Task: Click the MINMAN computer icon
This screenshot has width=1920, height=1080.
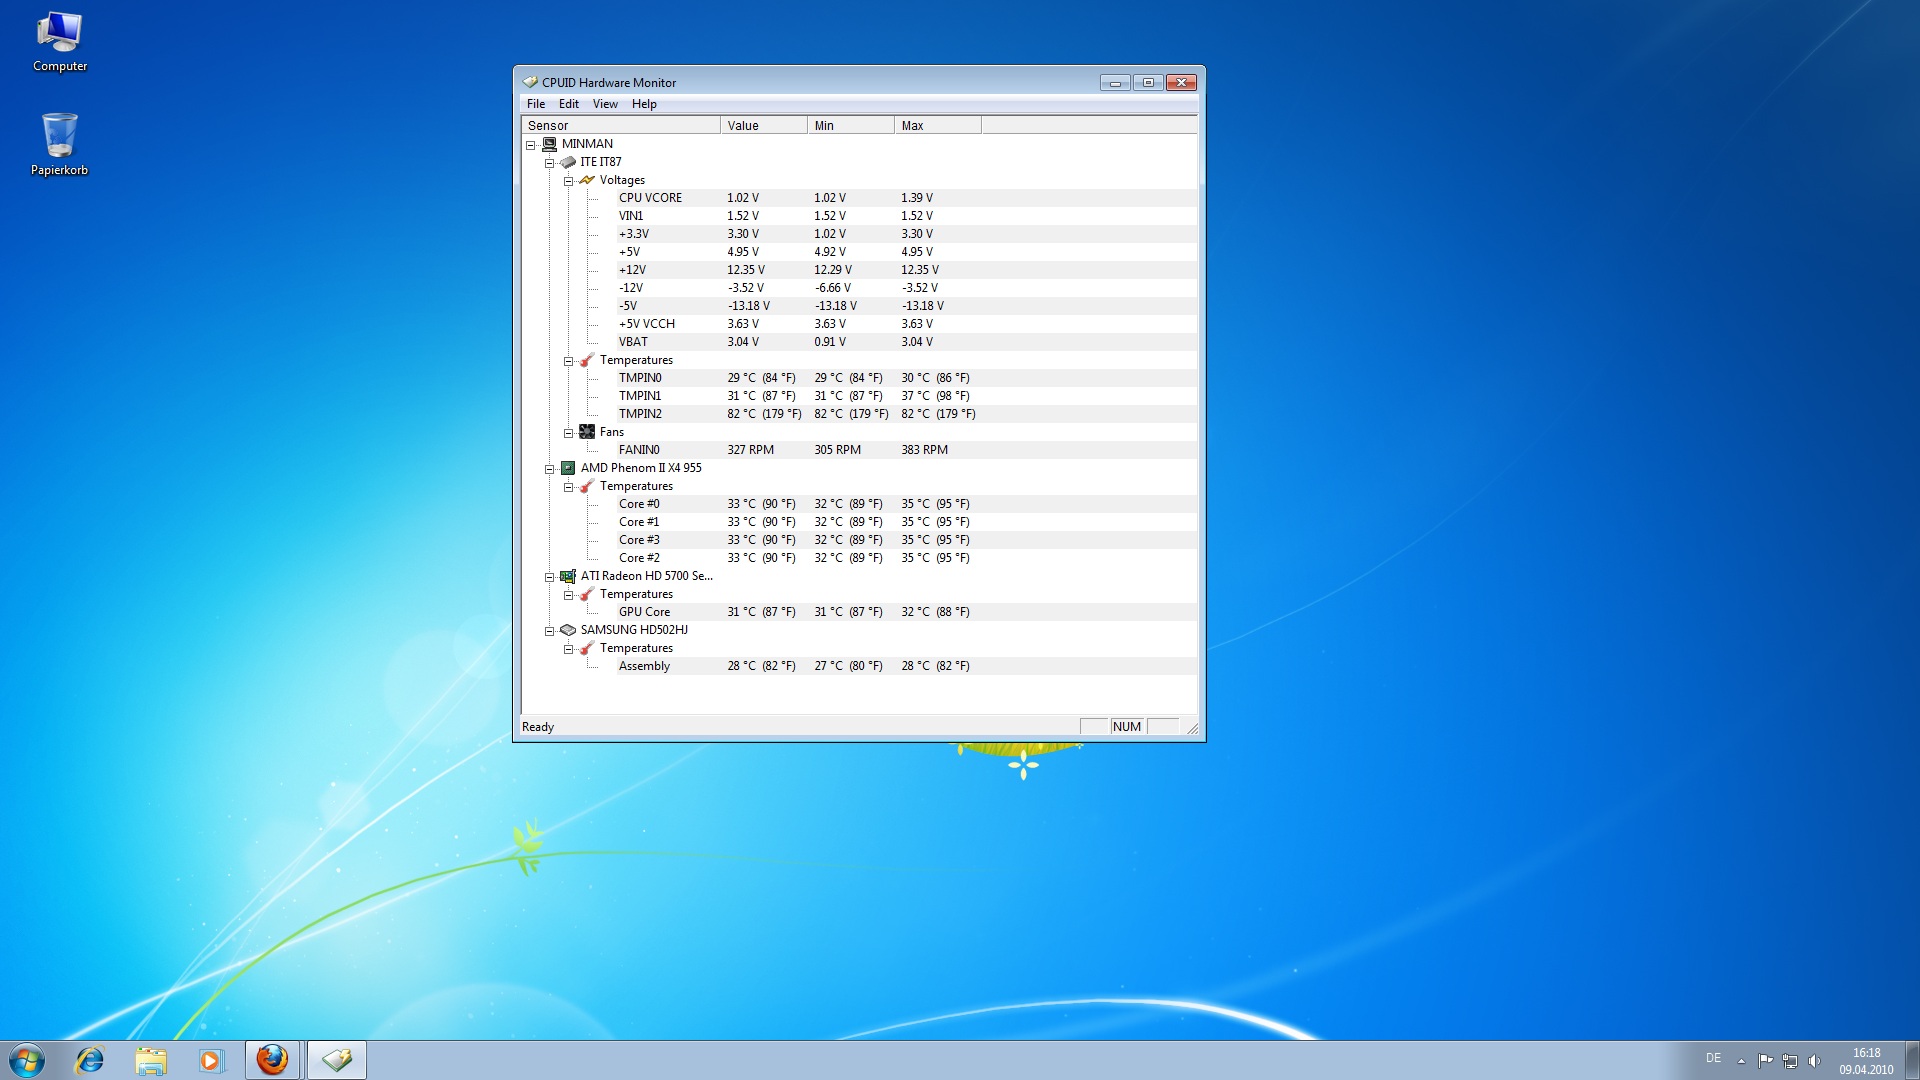Action: 549,144
